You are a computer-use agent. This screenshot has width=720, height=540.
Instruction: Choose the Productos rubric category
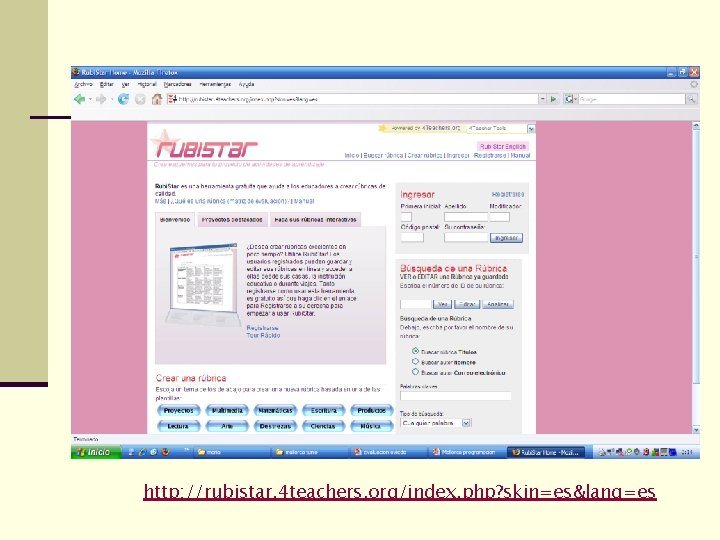[371, 410]
